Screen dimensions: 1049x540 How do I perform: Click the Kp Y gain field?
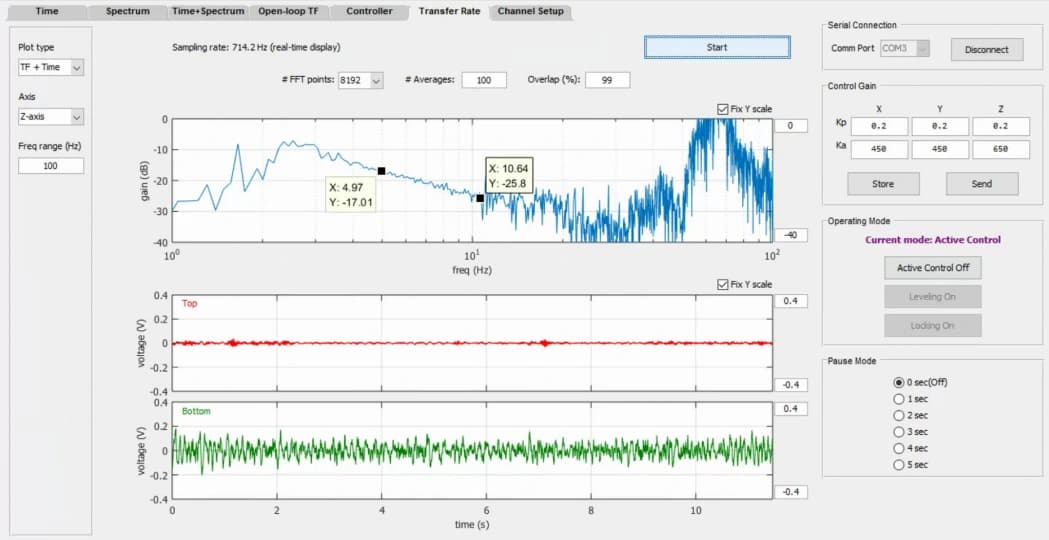pos(940,126)
